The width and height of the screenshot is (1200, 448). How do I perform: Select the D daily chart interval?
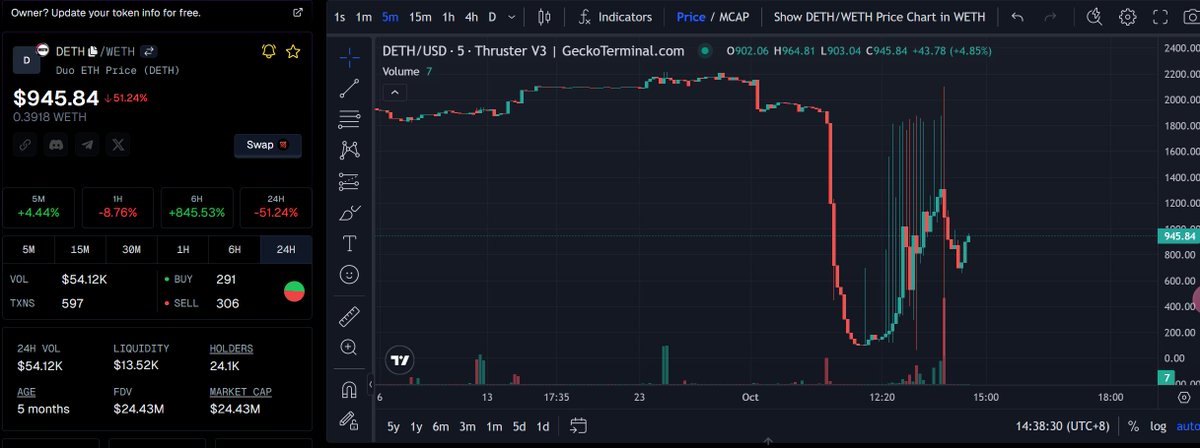[x=492, y=17]
